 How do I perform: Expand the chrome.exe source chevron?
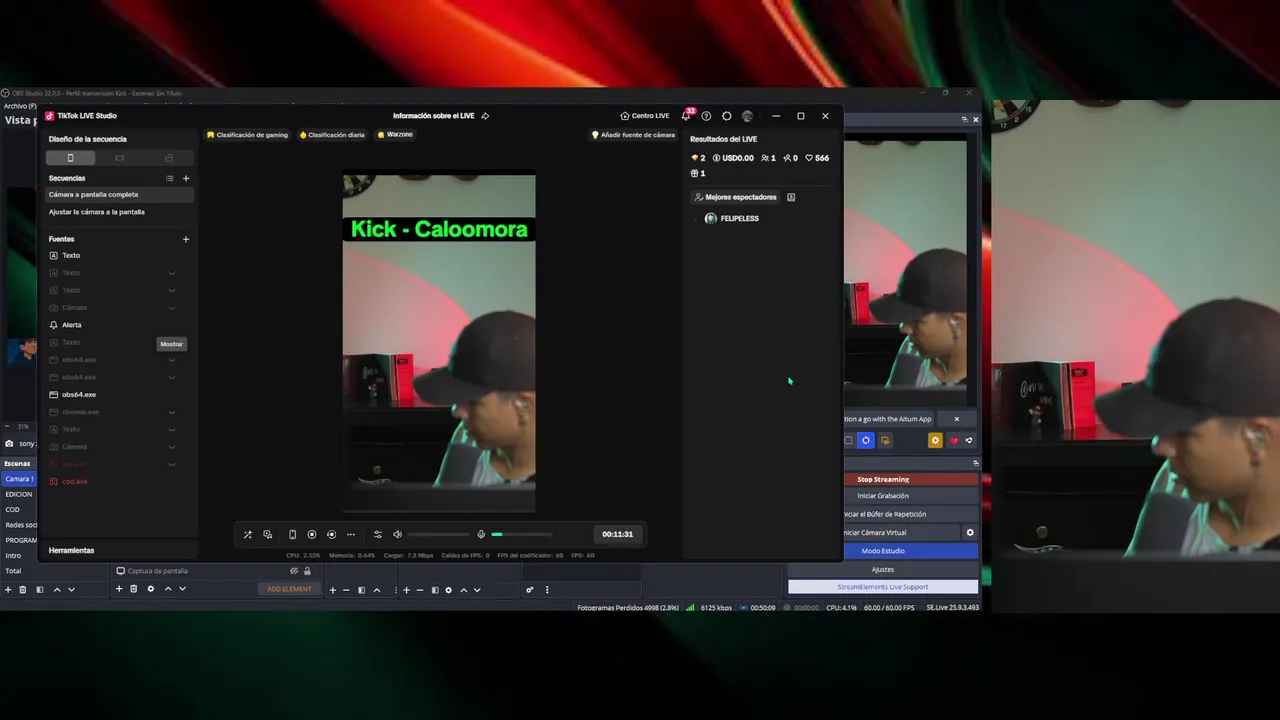coord(172,412)
